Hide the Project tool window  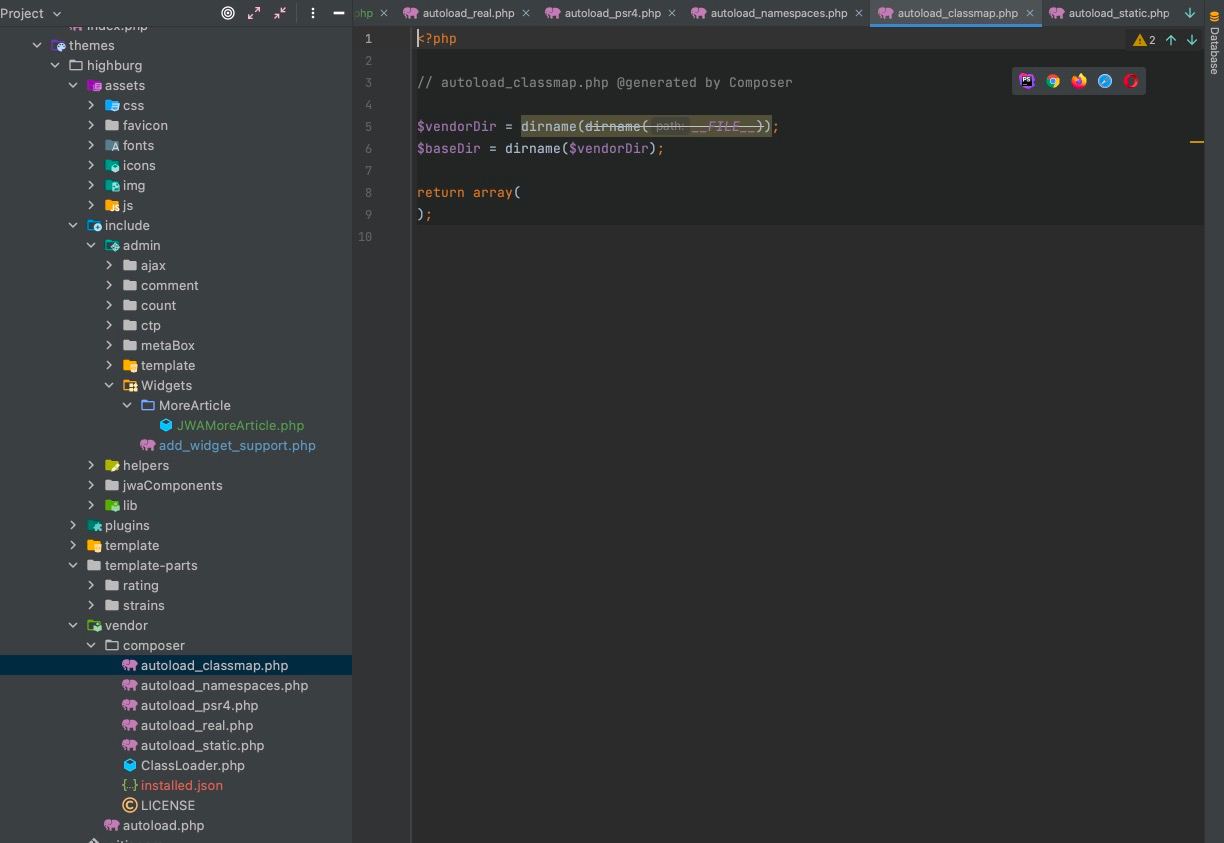click(x=339, y=13)
